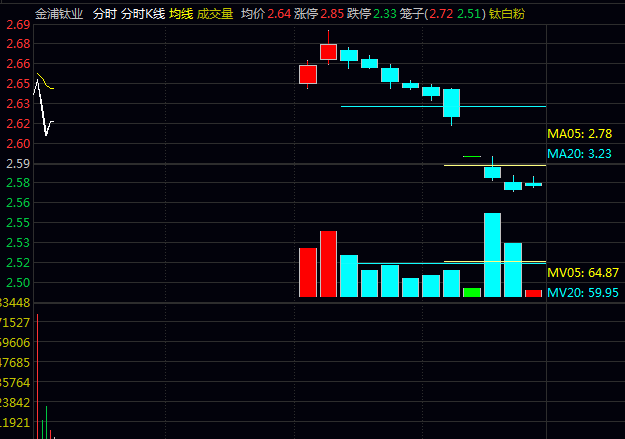
Task: Click the 2.59 price axis label
Action: point(18,163)
